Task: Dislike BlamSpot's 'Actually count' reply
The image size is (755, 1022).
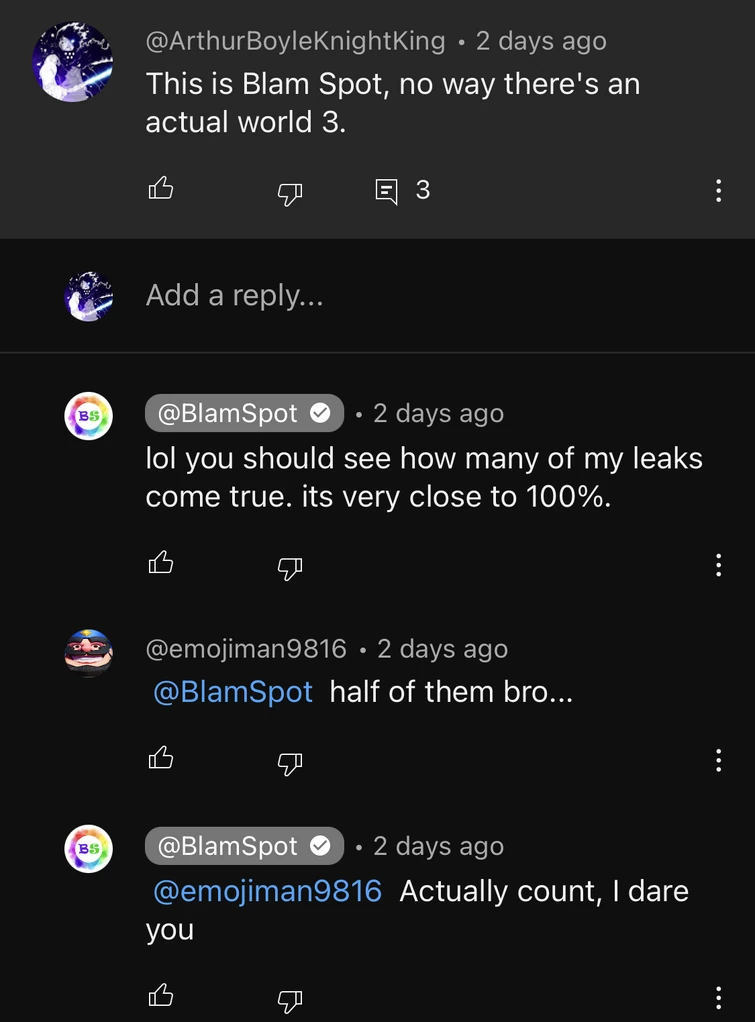Action: (289, 998)
